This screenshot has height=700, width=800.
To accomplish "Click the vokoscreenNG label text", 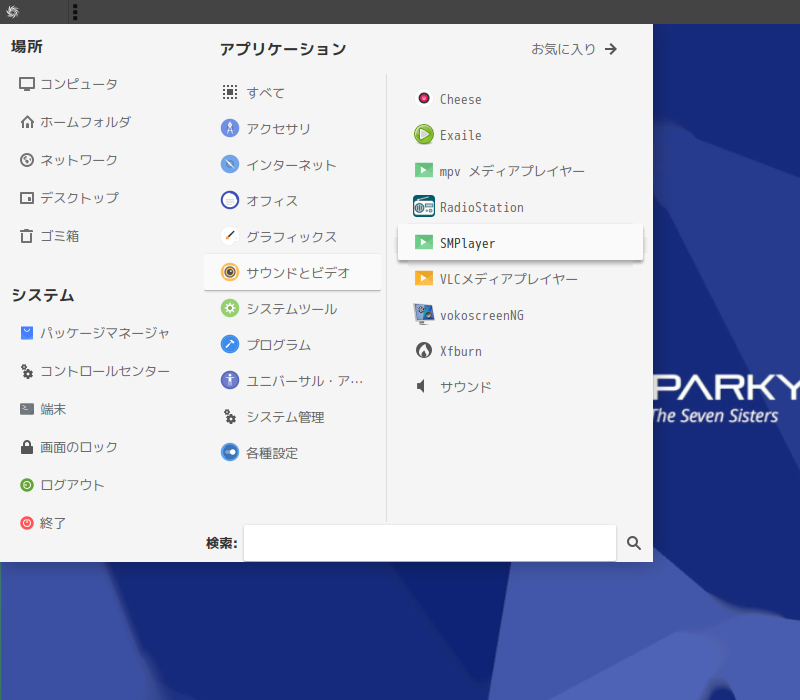I will pyautogui.click(x=482, y=315).
